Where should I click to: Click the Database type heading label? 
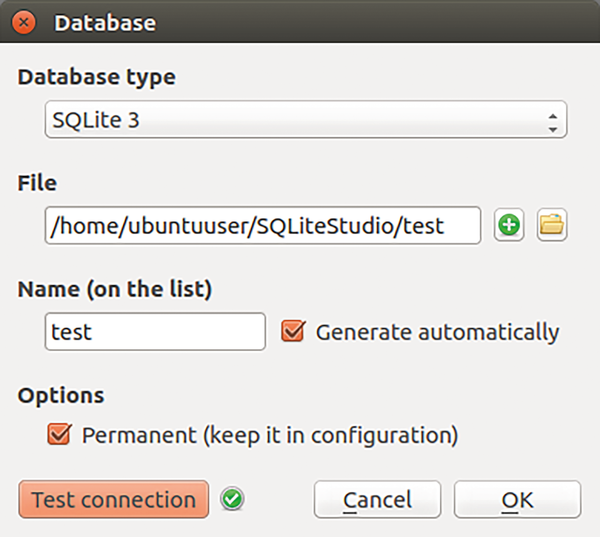tap(96, 78)
